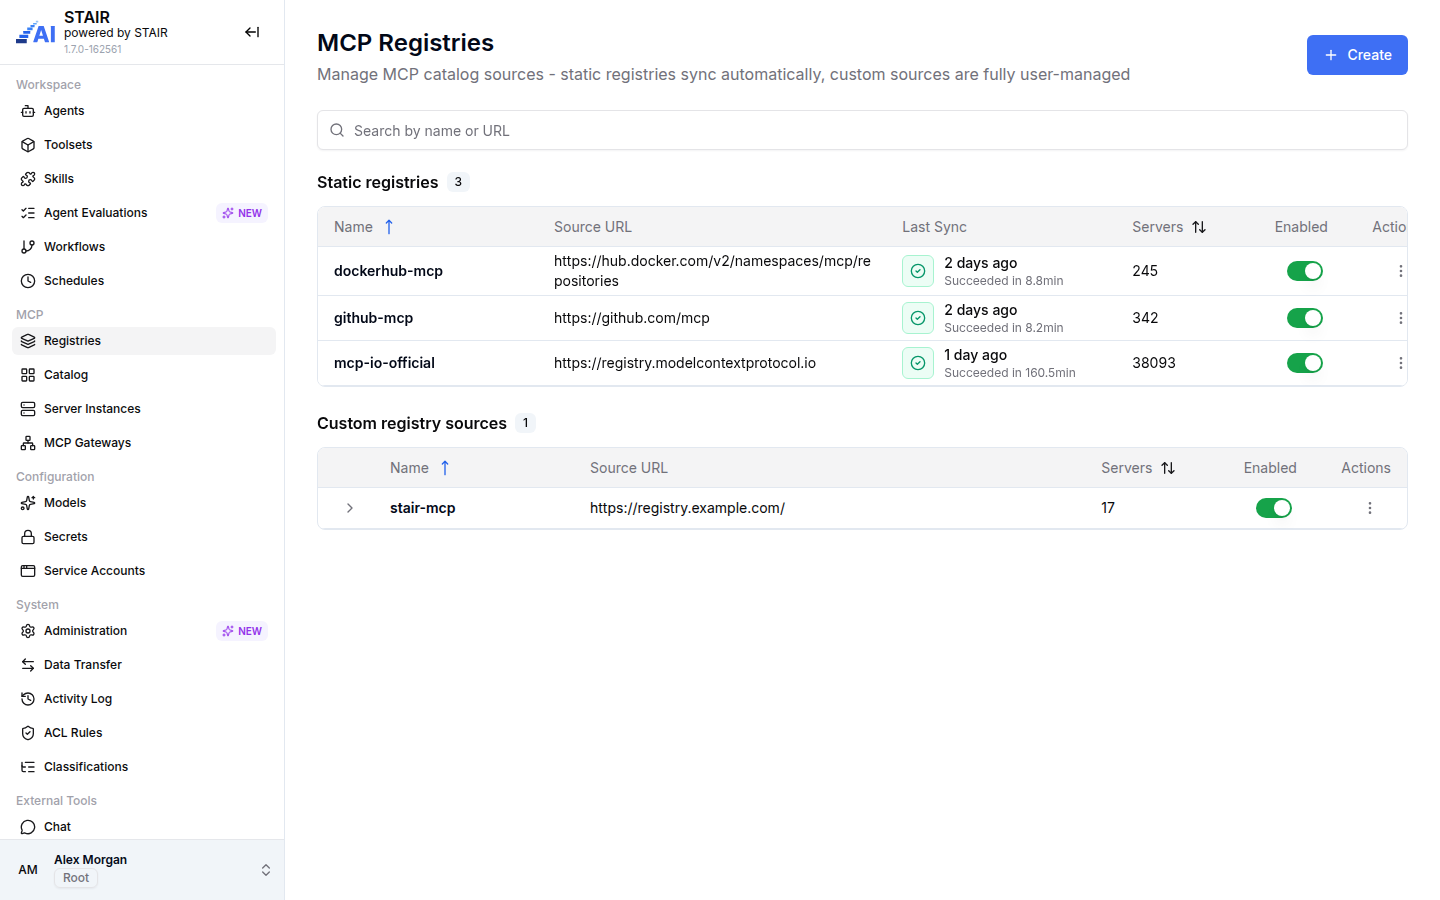Click the 38093 servers count
Screen dimensions: 1440x900
[1154, 363]
